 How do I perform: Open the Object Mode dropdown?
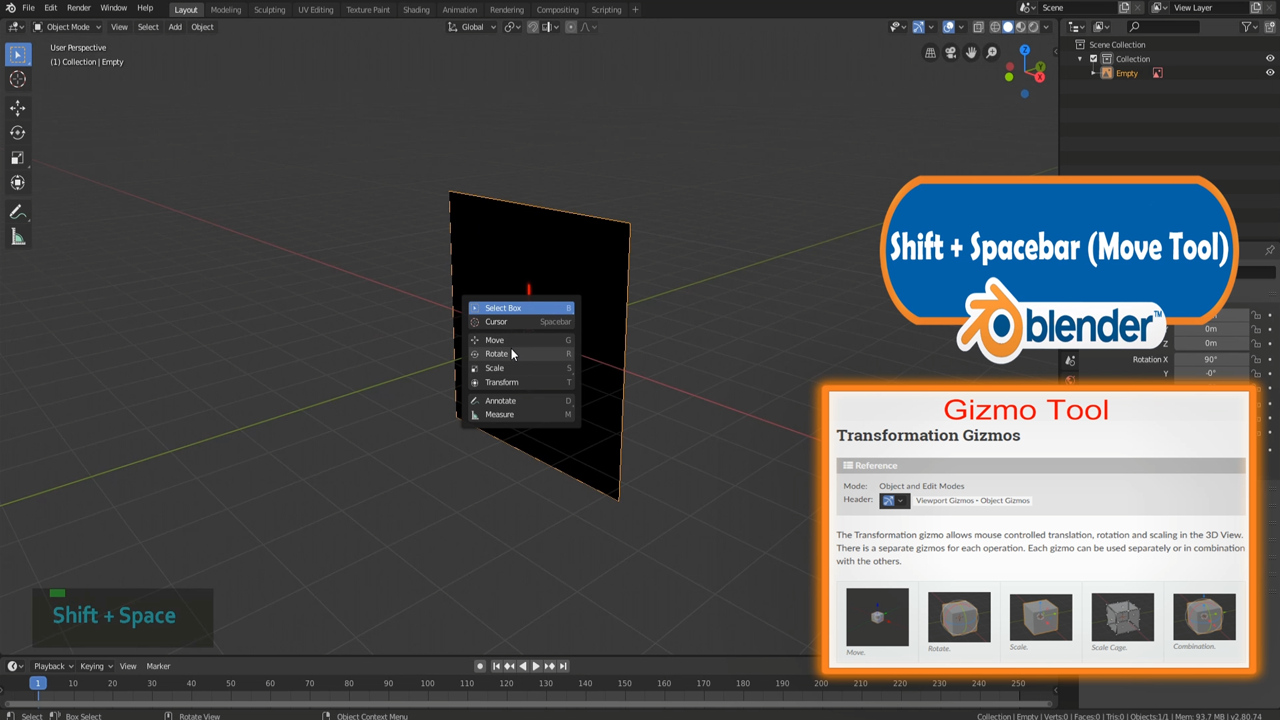[x=66, y=27]
